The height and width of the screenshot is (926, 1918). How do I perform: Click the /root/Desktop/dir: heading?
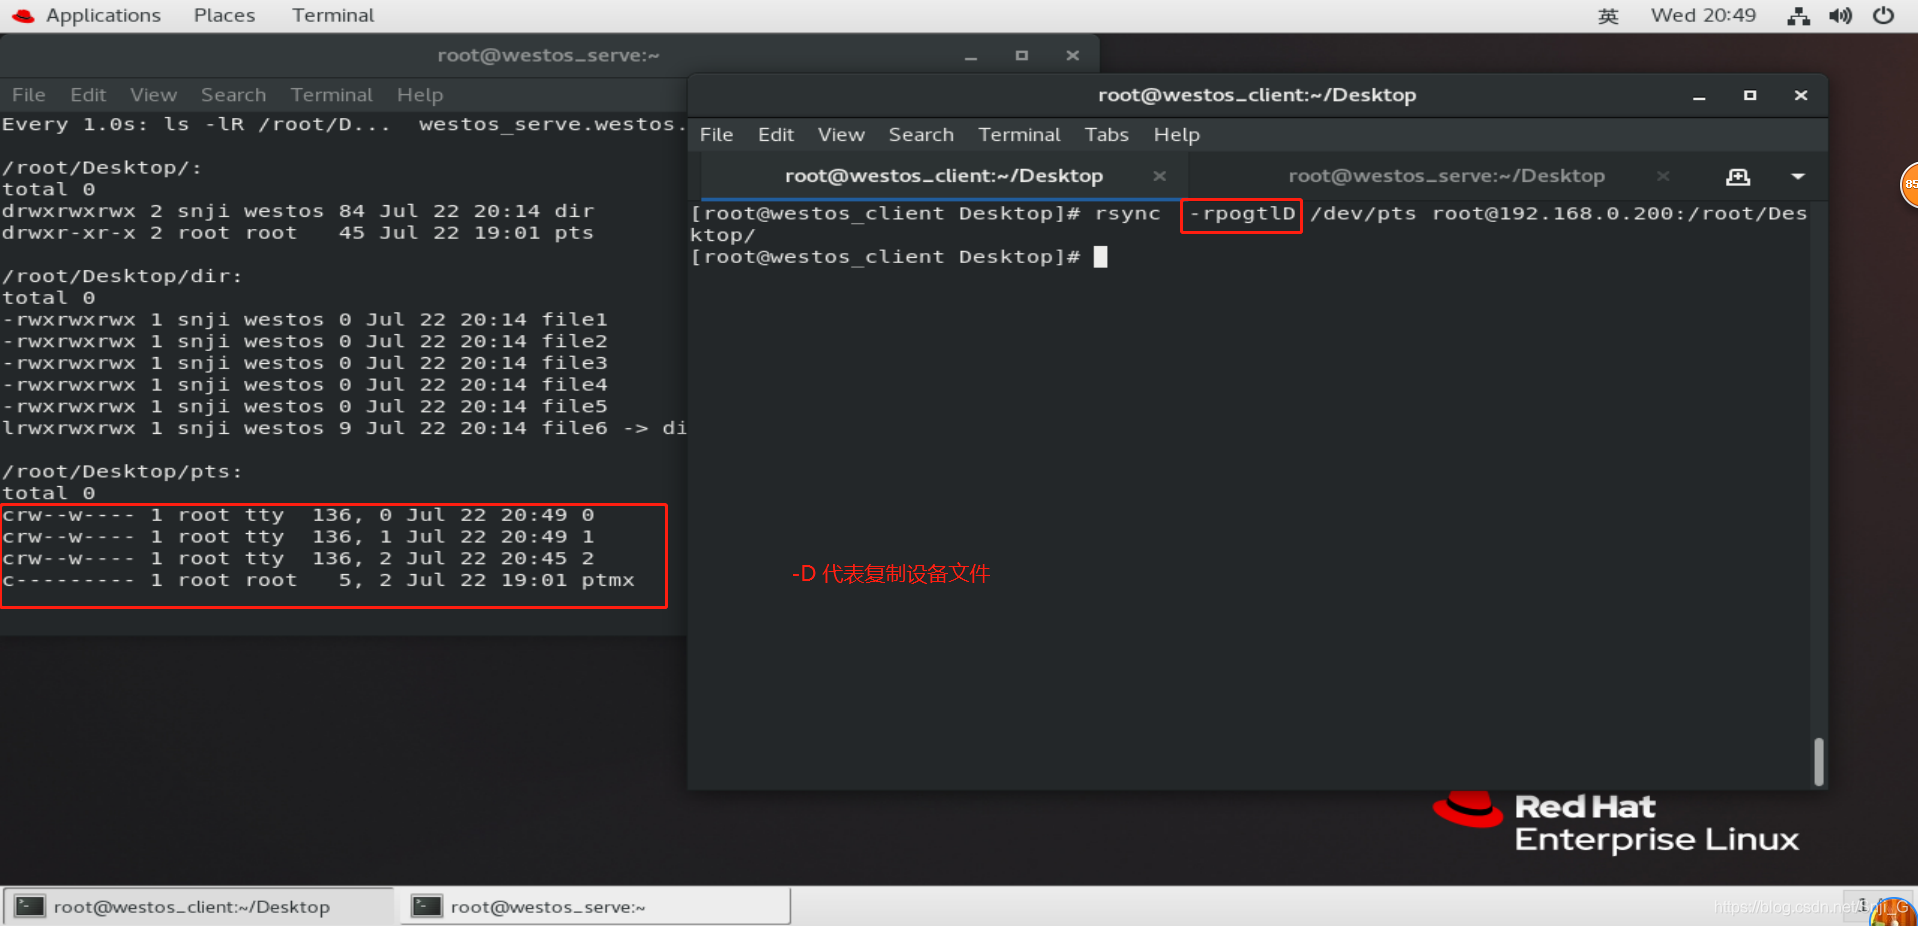click(x=122, y=276)
